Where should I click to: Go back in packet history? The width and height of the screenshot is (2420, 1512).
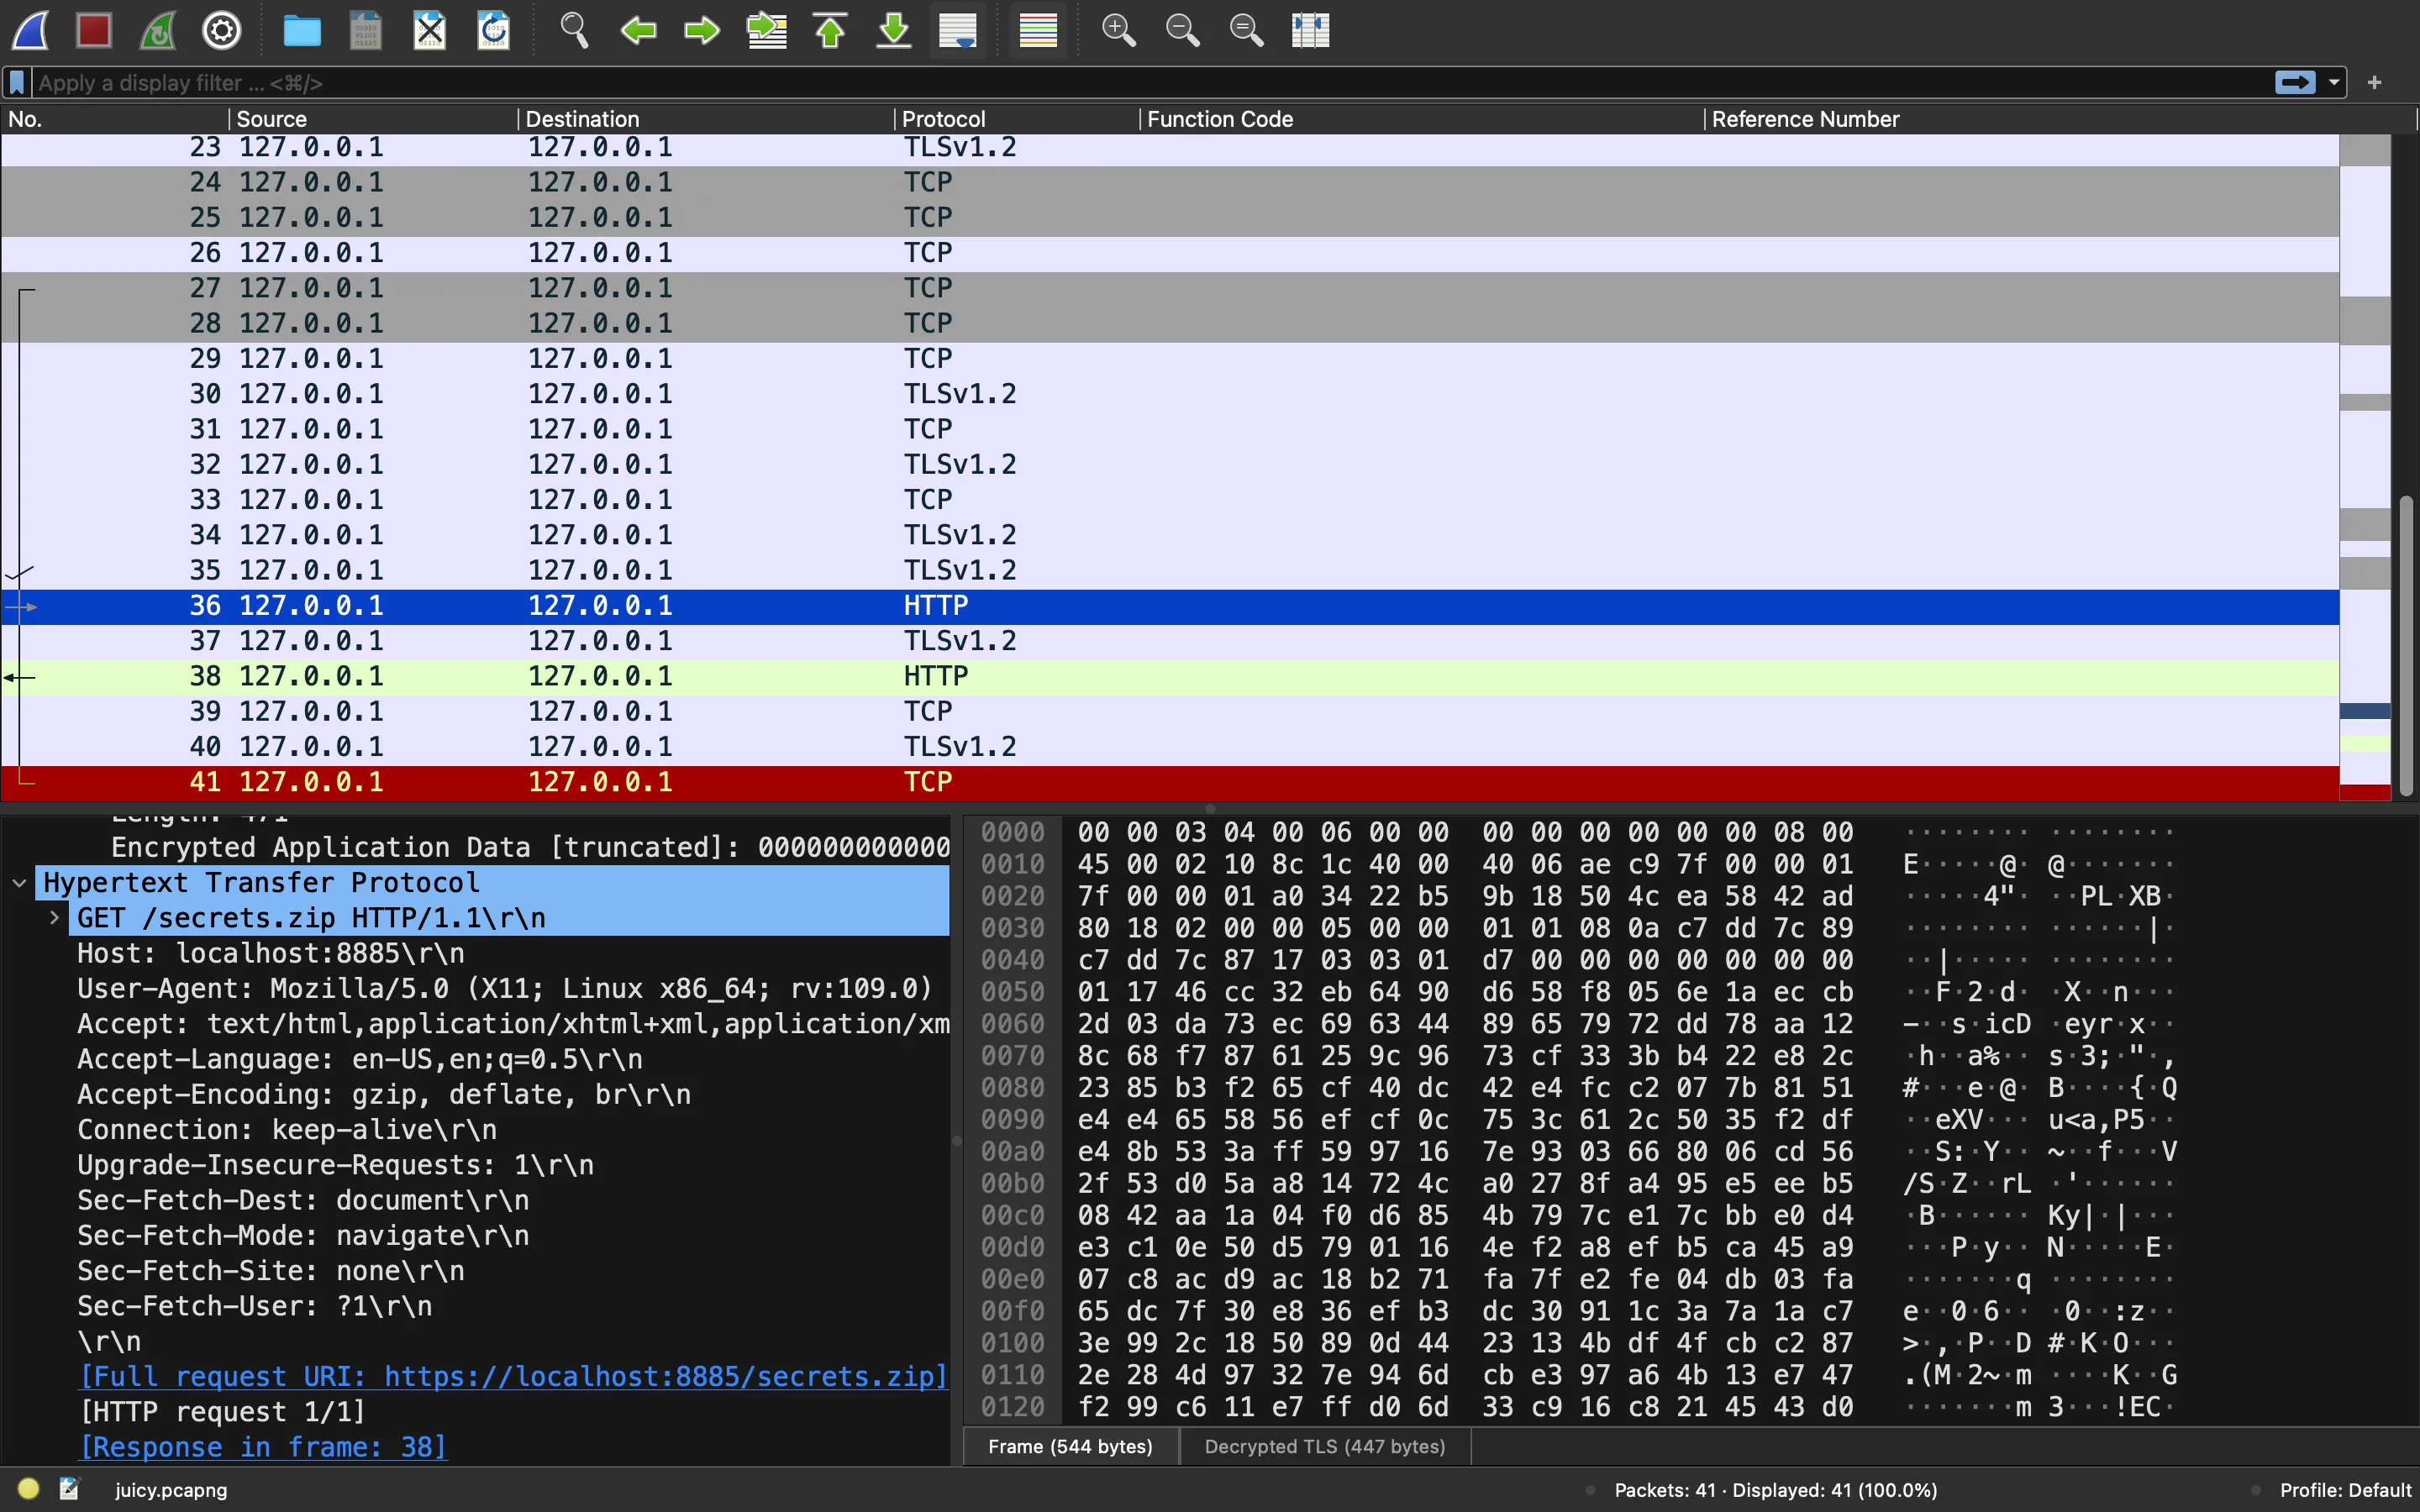tap(638, 30)
